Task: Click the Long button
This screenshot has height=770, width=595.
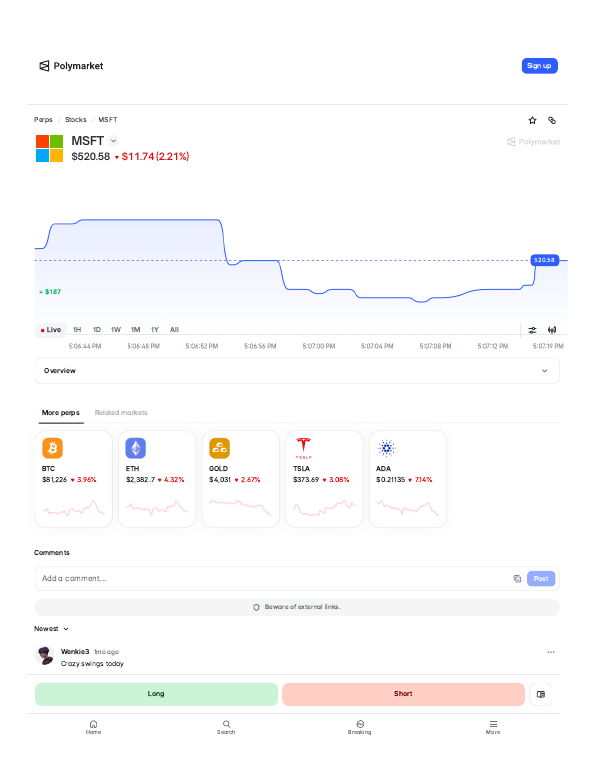Action: [156, 694]
